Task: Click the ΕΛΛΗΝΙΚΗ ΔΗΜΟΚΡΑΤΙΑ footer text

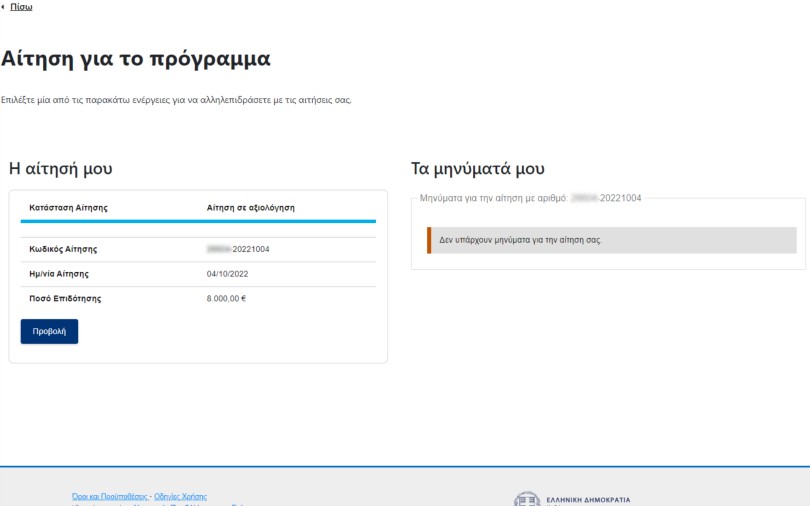Action: [588, 500]
